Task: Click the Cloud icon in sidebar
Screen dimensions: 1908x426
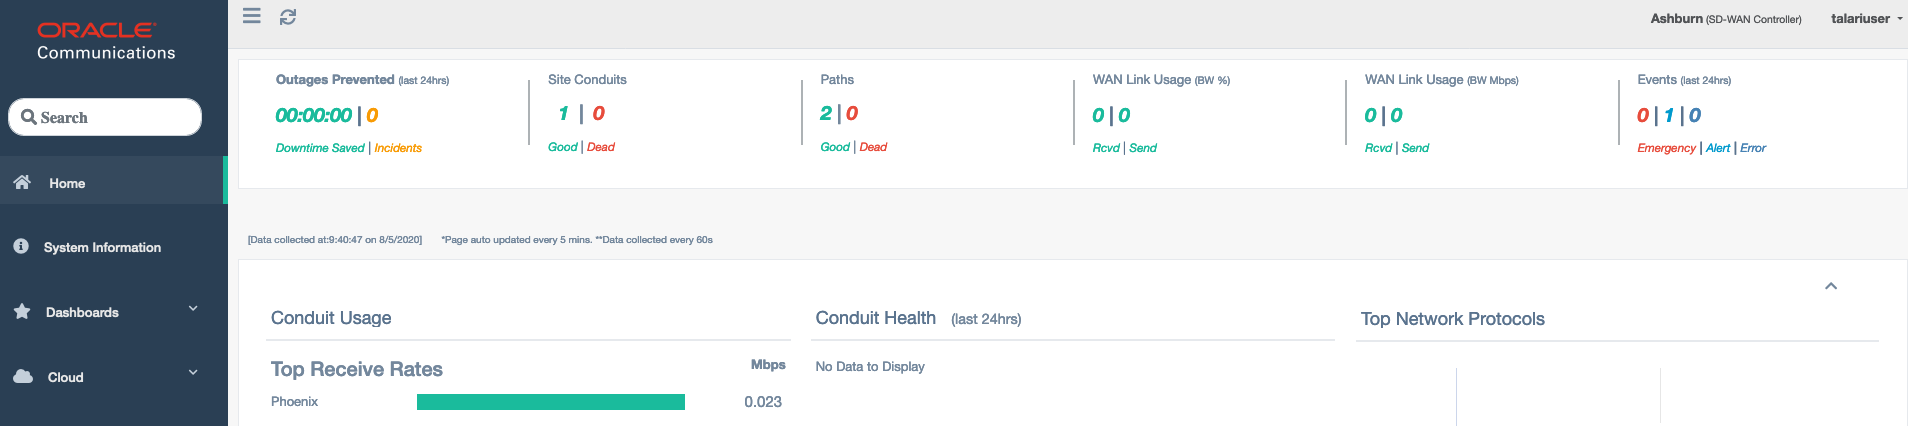Action: pos(23,376)
